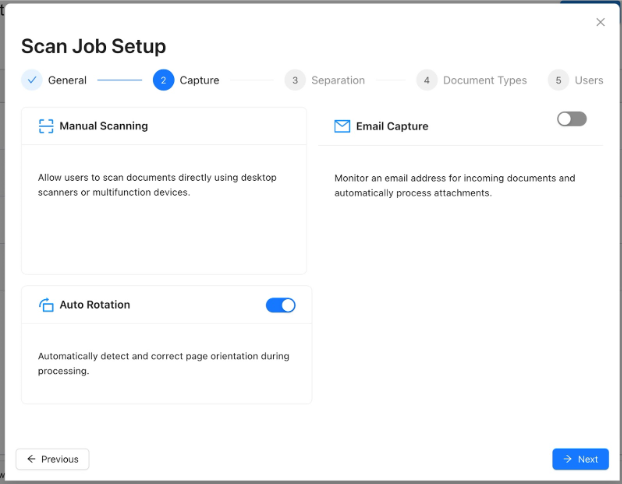This screenshot has width=622, height=484.
Task: Click the General step checkmark icon
Action: 32,80
